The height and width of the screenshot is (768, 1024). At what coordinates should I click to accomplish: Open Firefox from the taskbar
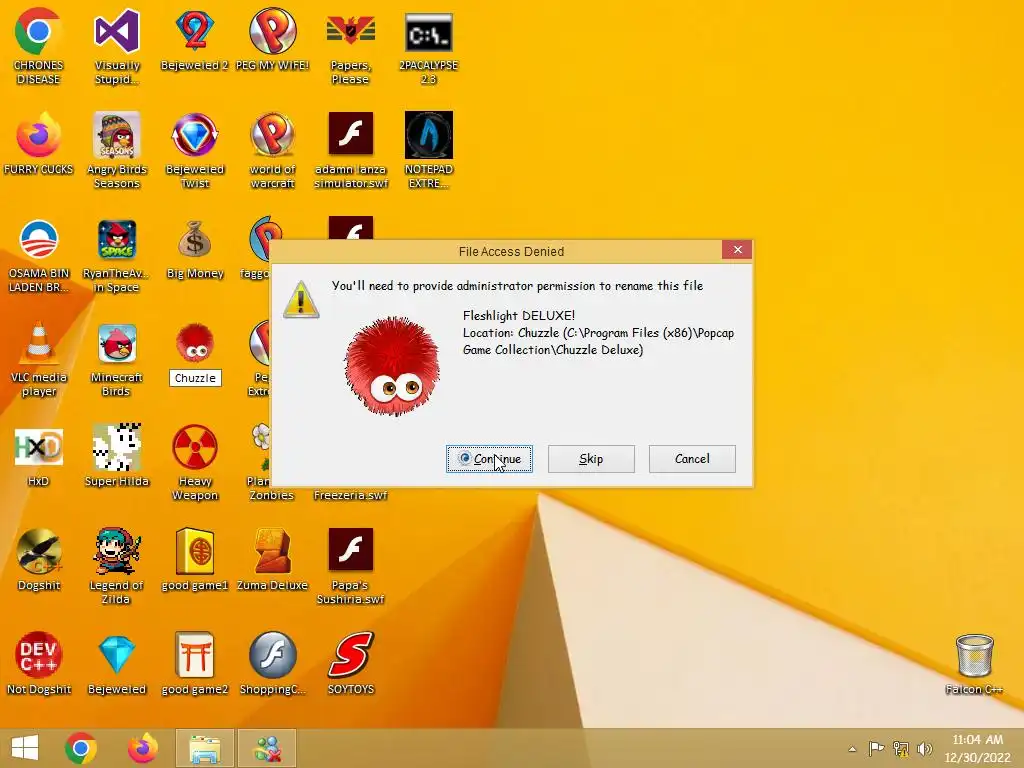pyautogui.click(x=142, y=748)
